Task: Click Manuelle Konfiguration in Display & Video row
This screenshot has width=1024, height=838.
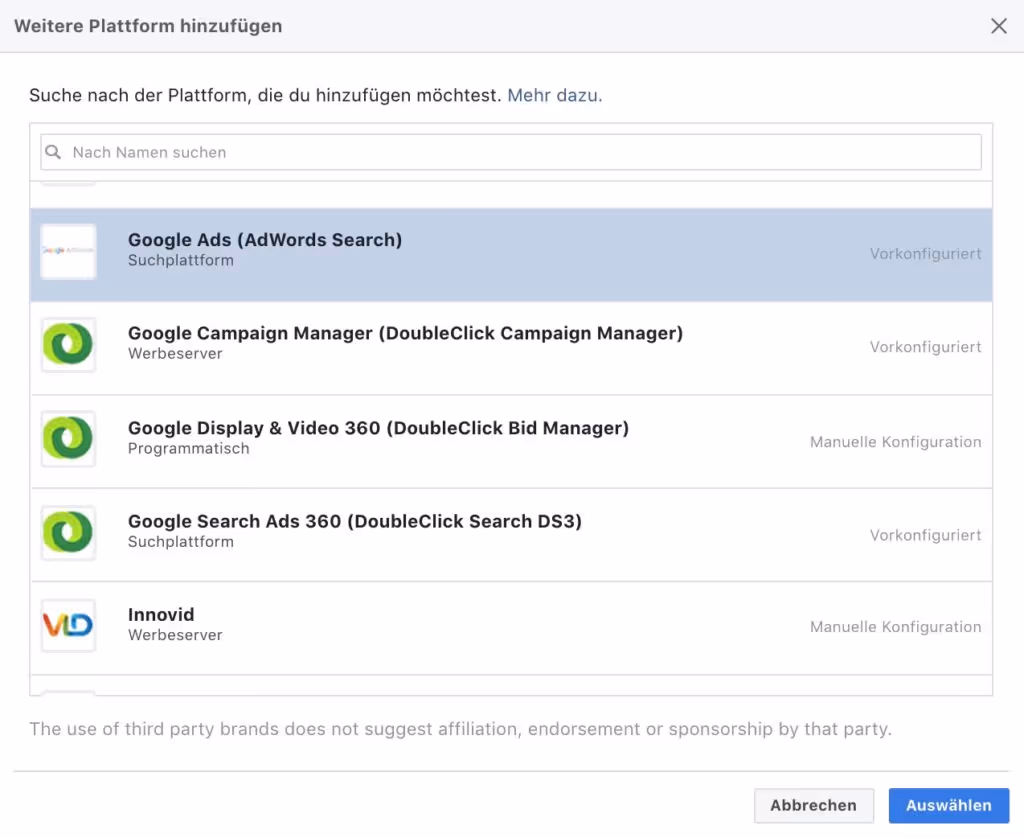Action: point(895,442)
